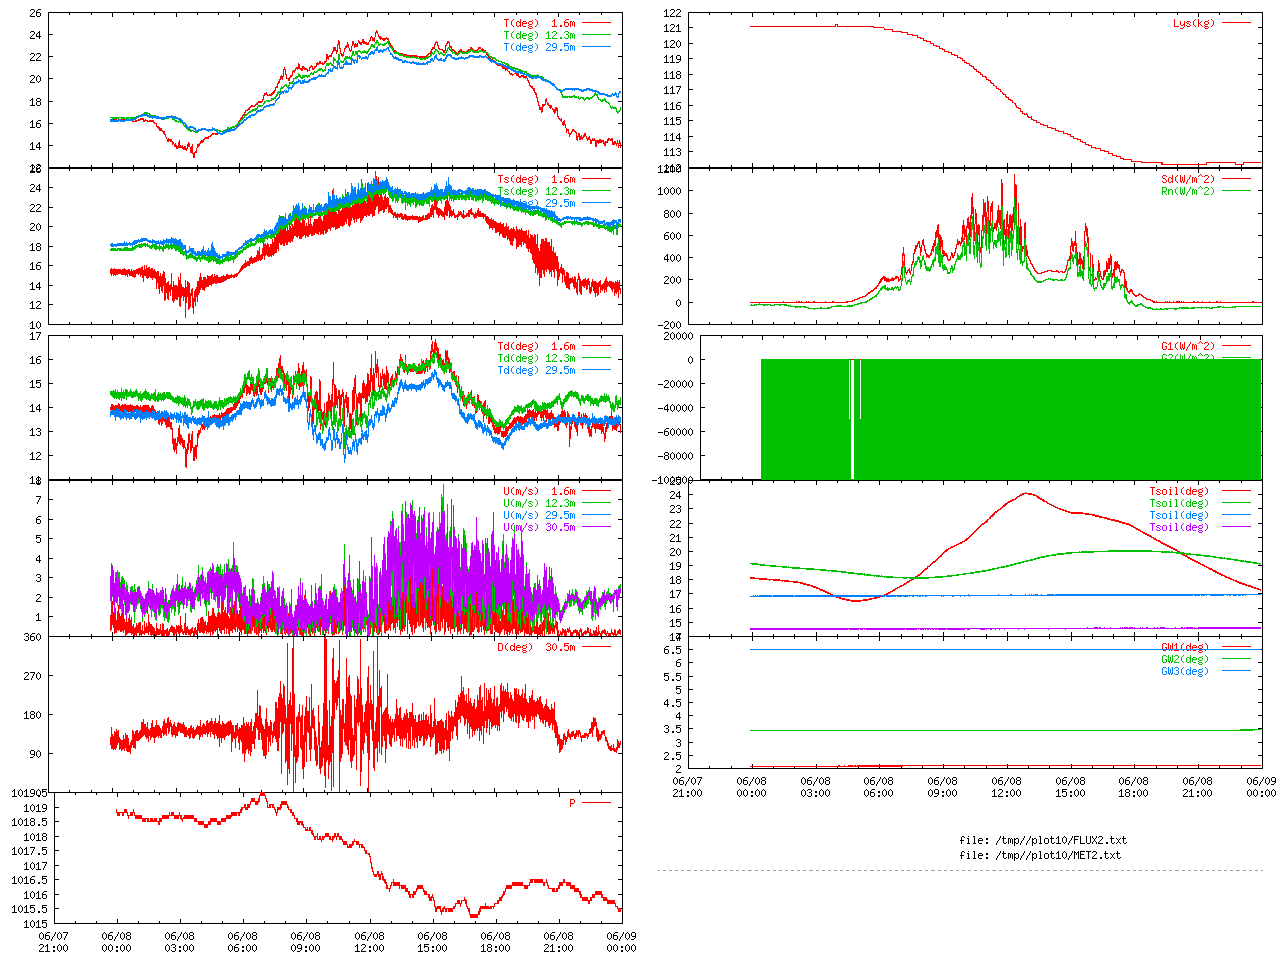
Task: Select the green GW2(deg) legend label
Action: [x=1184, y=659]
